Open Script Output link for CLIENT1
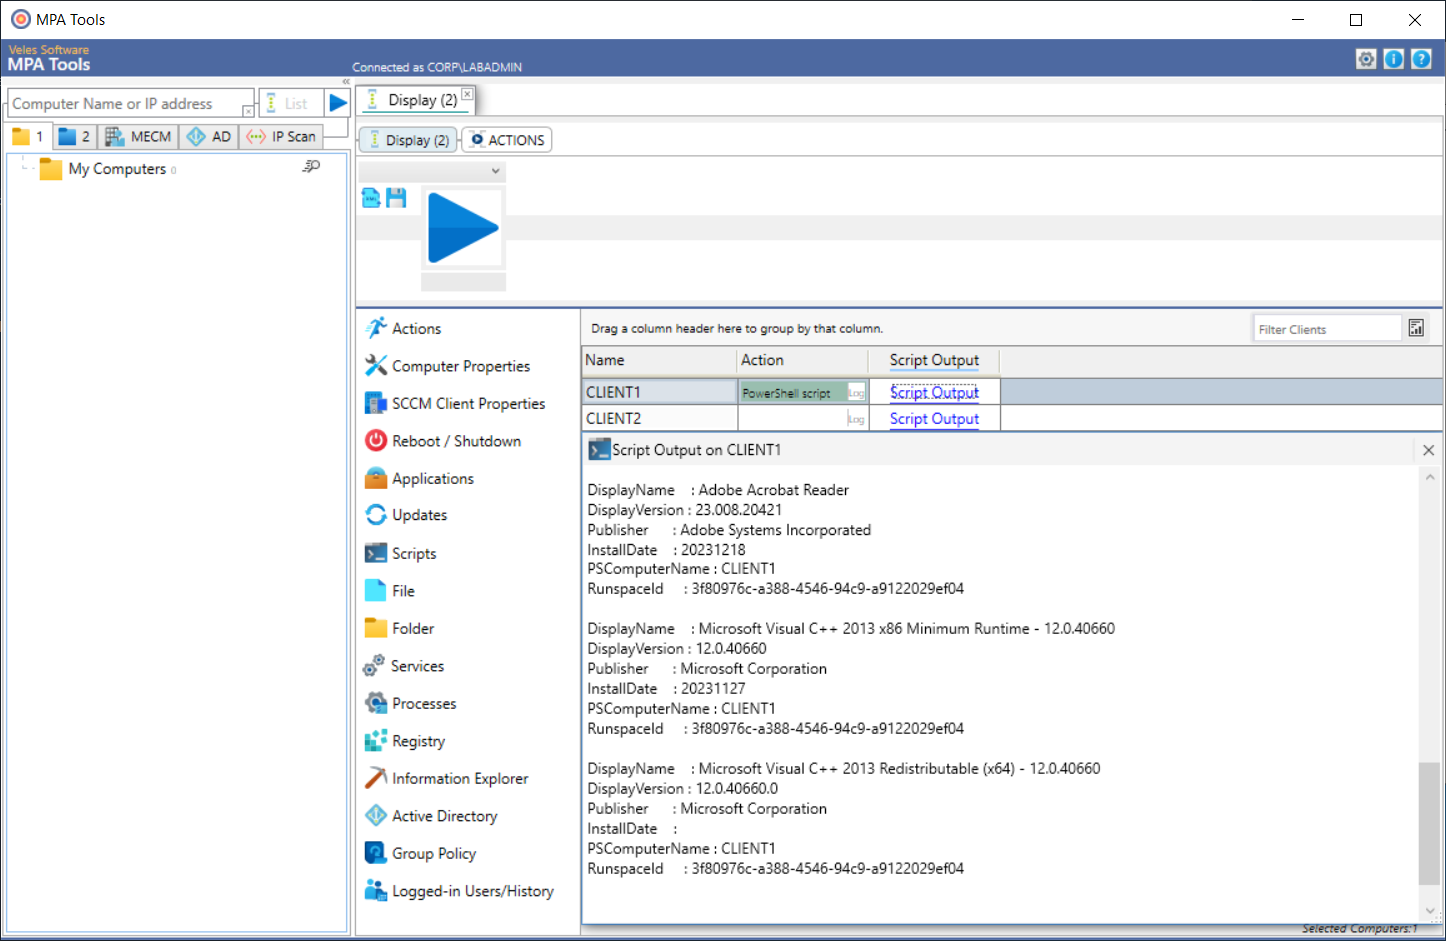 pyautogui.click(x=934, y=392)
